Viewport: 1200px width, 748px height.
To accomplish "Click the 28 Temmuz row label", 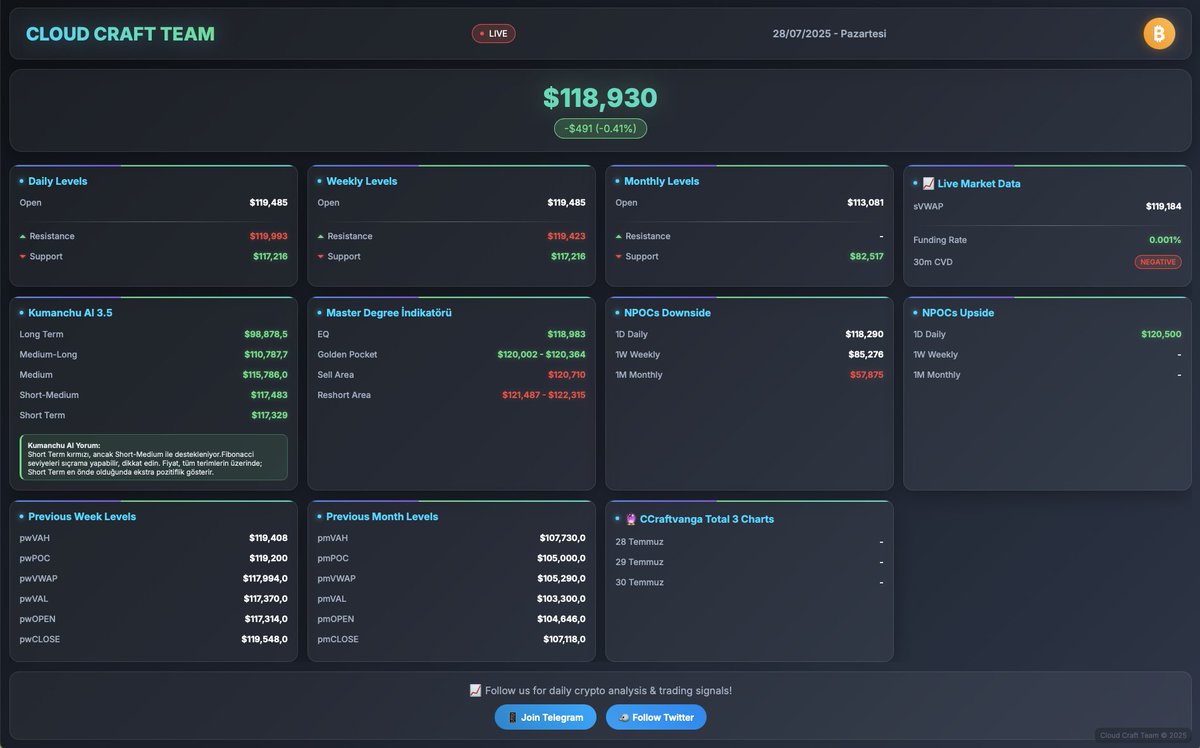I will tap(639, 542).
